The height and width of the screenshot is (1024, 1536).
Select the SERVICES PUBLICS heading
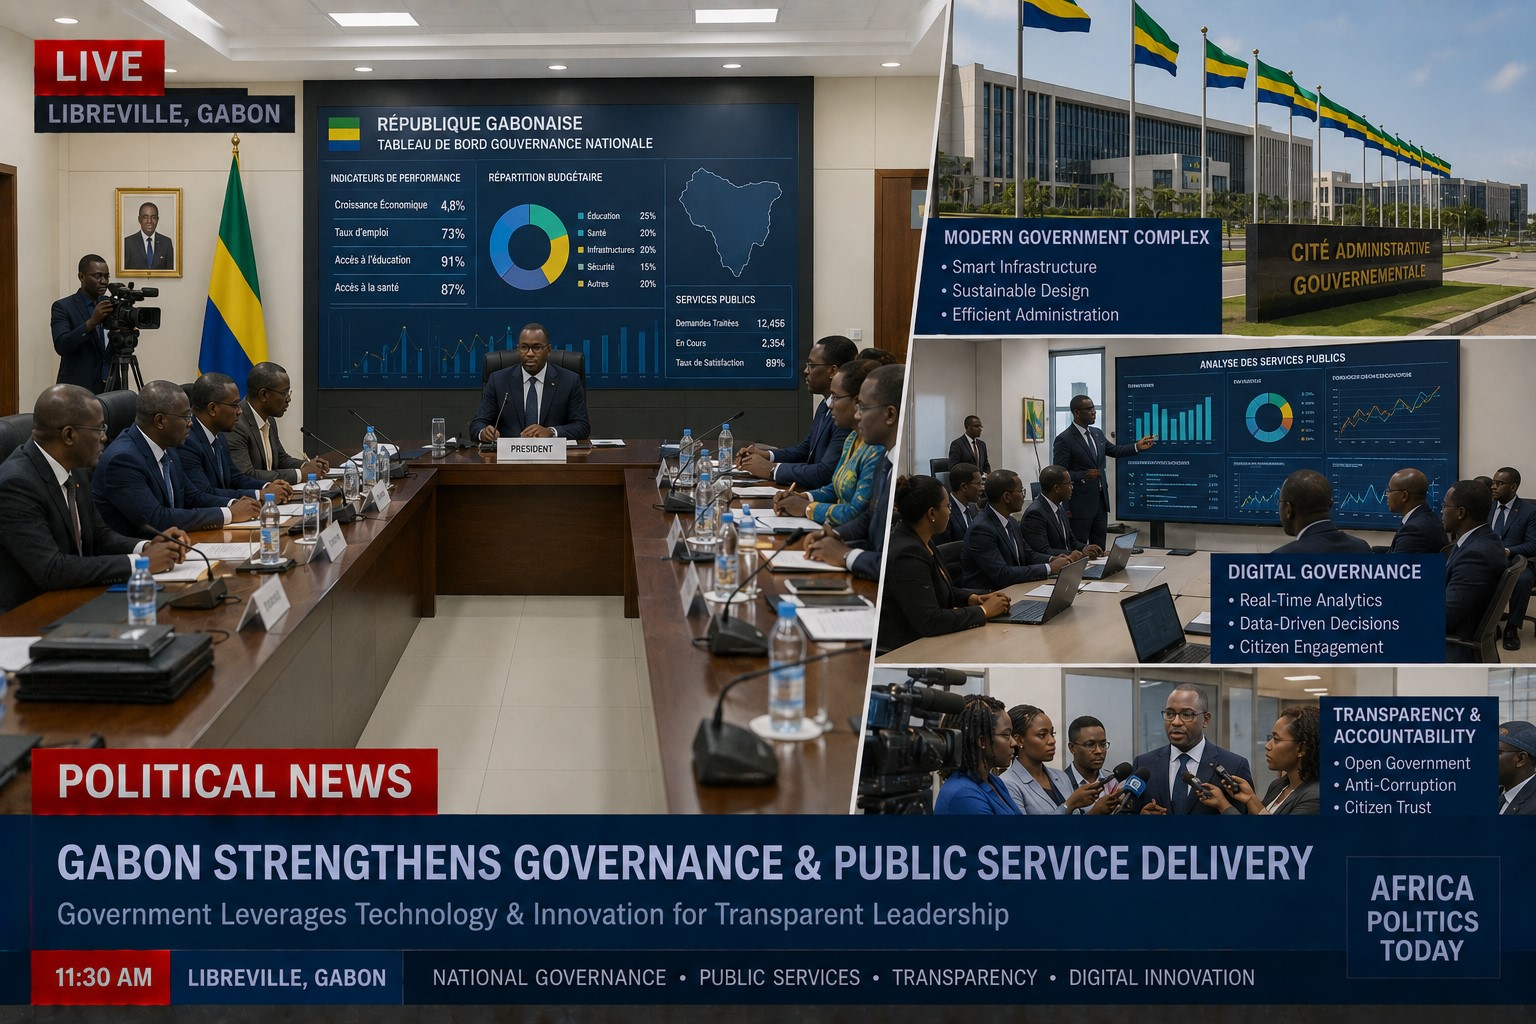pos(715,300)
